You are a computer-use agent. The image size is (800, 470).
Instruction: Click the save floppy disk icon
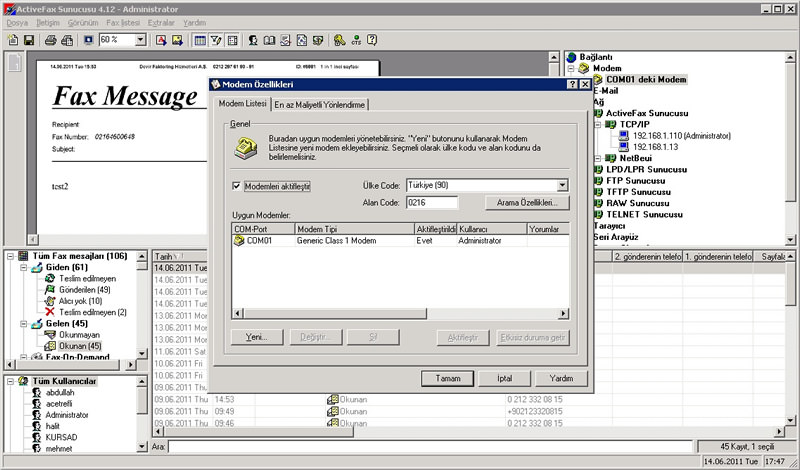(x=29, y=40)
